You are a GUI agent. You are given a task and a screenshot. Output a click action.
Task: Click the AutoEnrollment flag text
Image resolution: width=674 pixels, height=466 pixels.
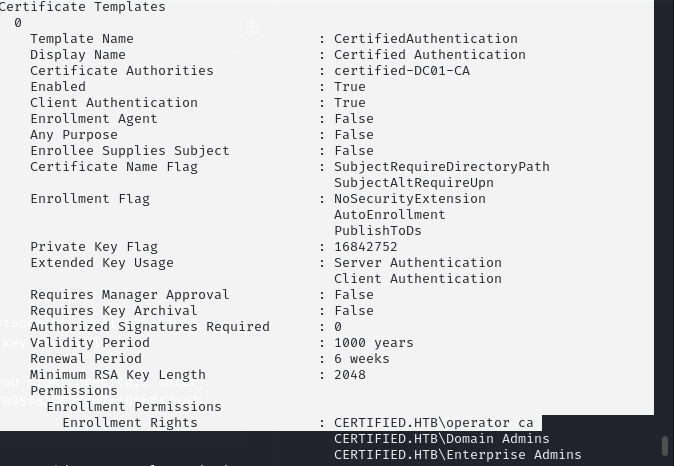[389, 215]
